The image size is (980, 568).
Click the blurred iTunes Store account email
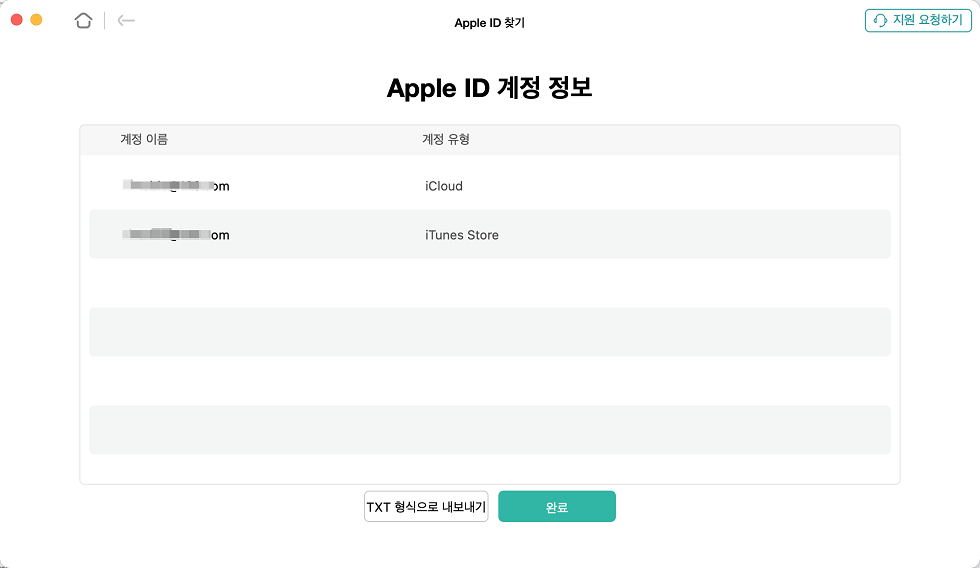pos(176,234)
